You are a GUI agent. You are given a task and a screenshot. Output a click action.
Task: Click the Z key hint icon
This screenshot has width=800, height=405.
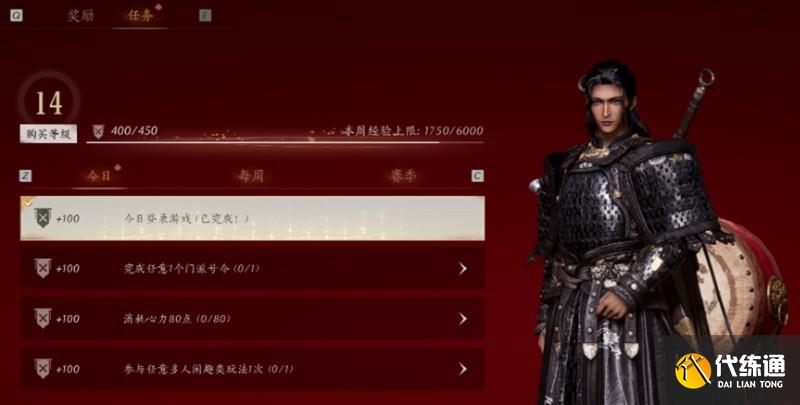point(25,176)
